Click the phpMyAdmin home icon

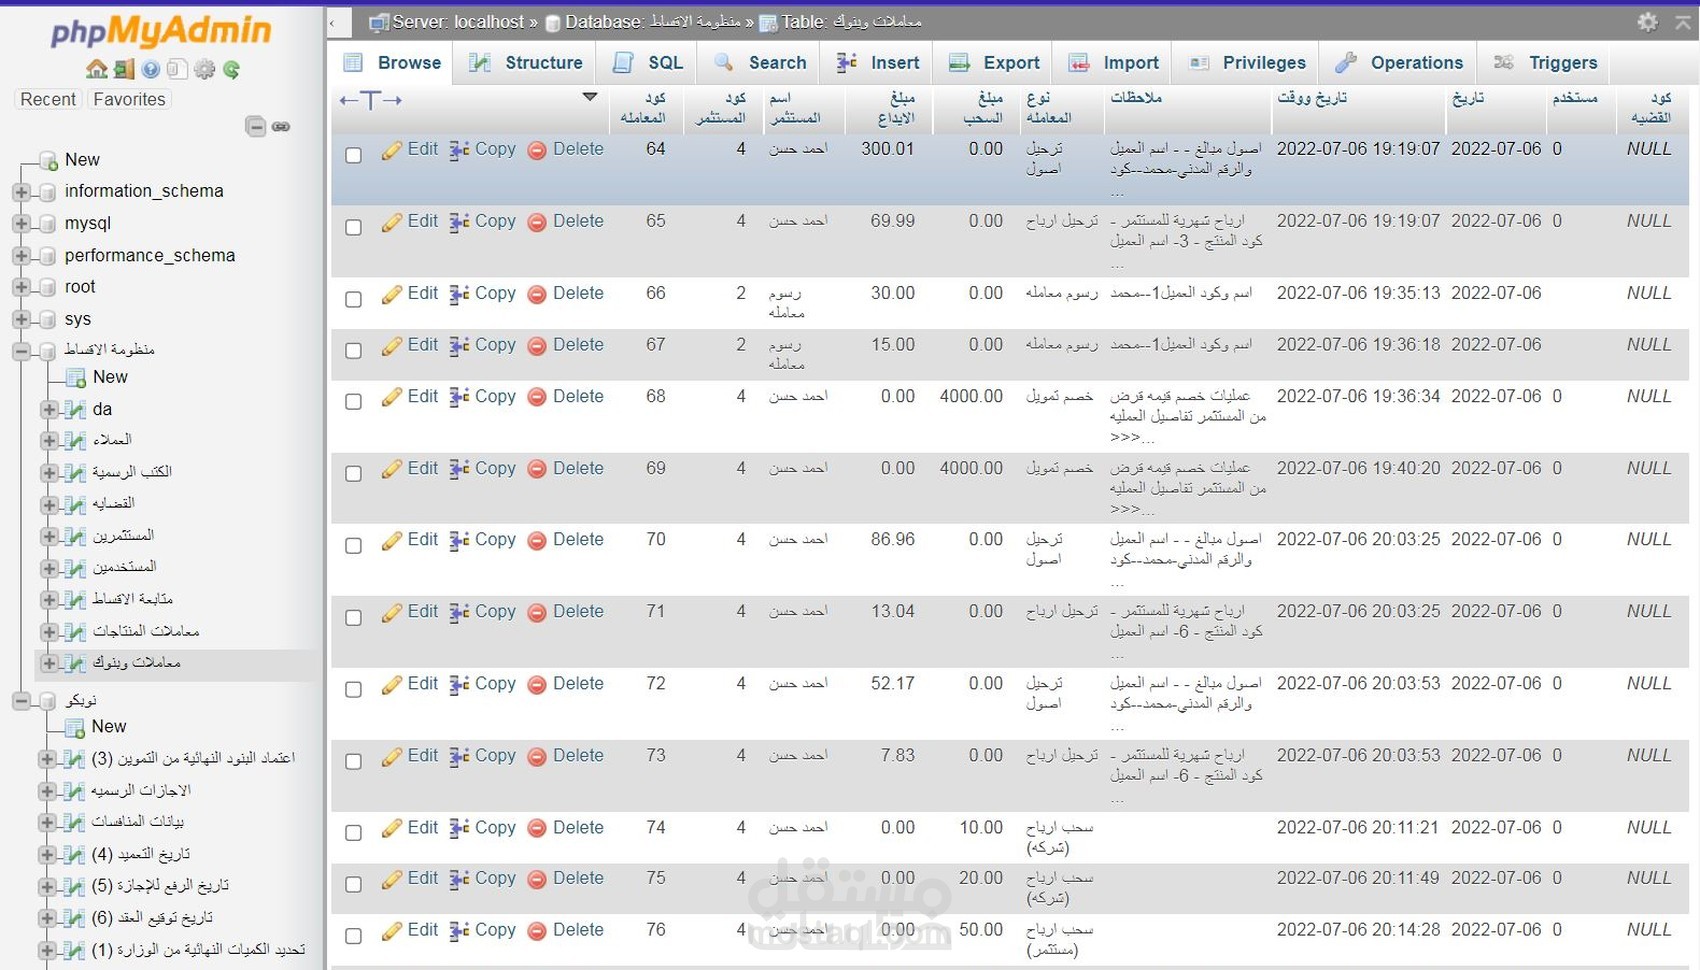click(x=97, y=70)
